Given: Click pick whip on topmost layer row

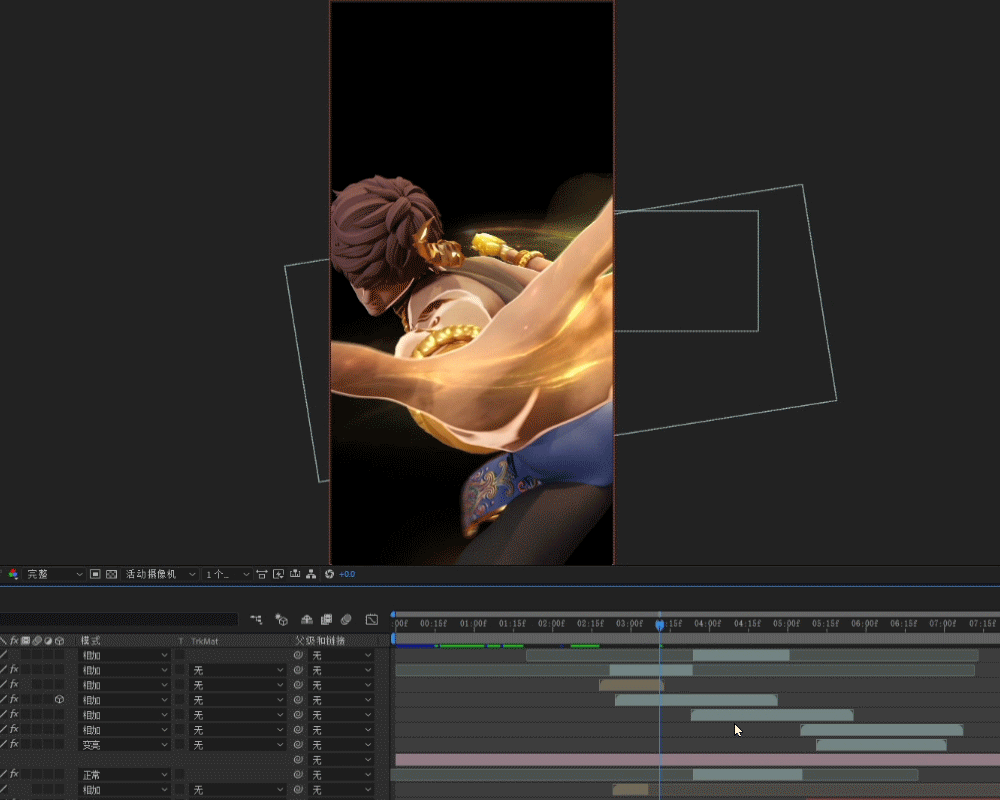Looking at the screenshot, I should tap(298, 655).
